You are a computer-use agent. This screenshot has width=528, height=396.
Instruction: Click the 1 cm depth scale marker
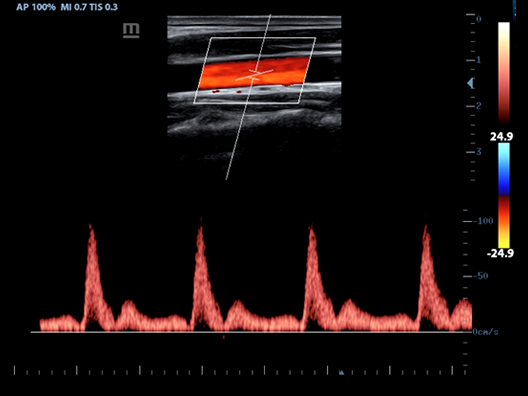(x=478, y=60)
